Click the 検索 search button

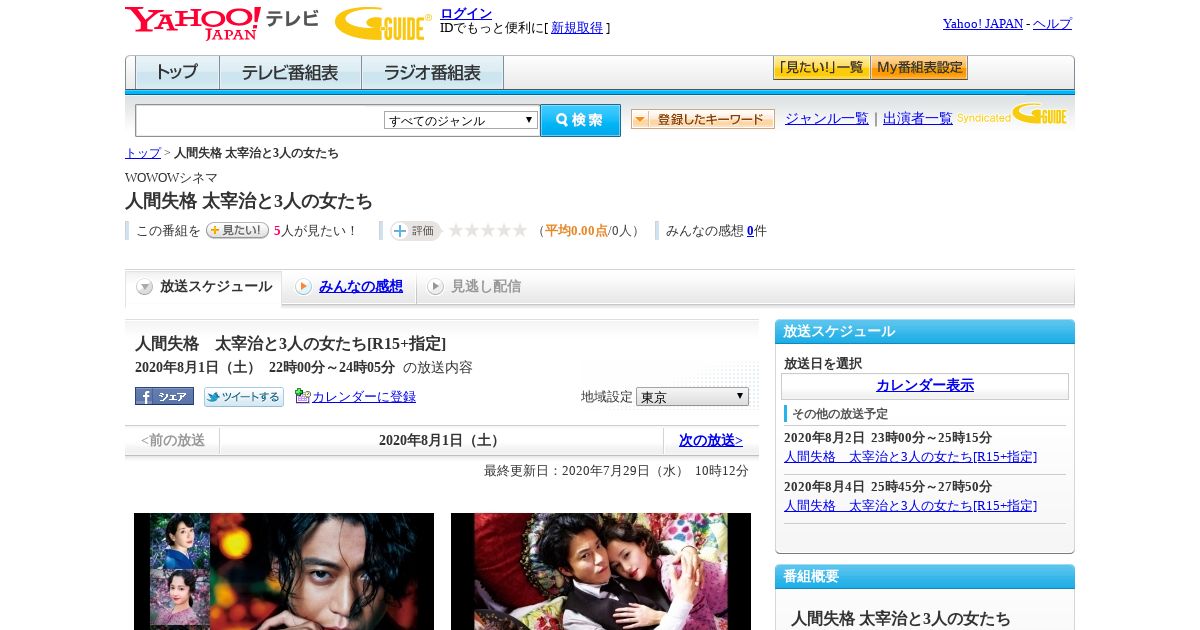[580, 120]
